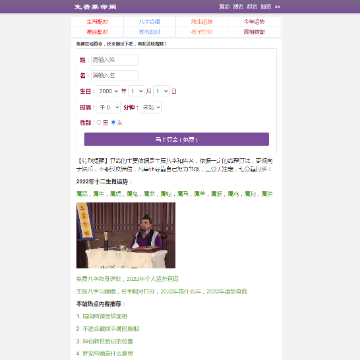360x360 pixels.
Task: Open the 属龙 zodiac link
Action: click(x=149, y=194)
